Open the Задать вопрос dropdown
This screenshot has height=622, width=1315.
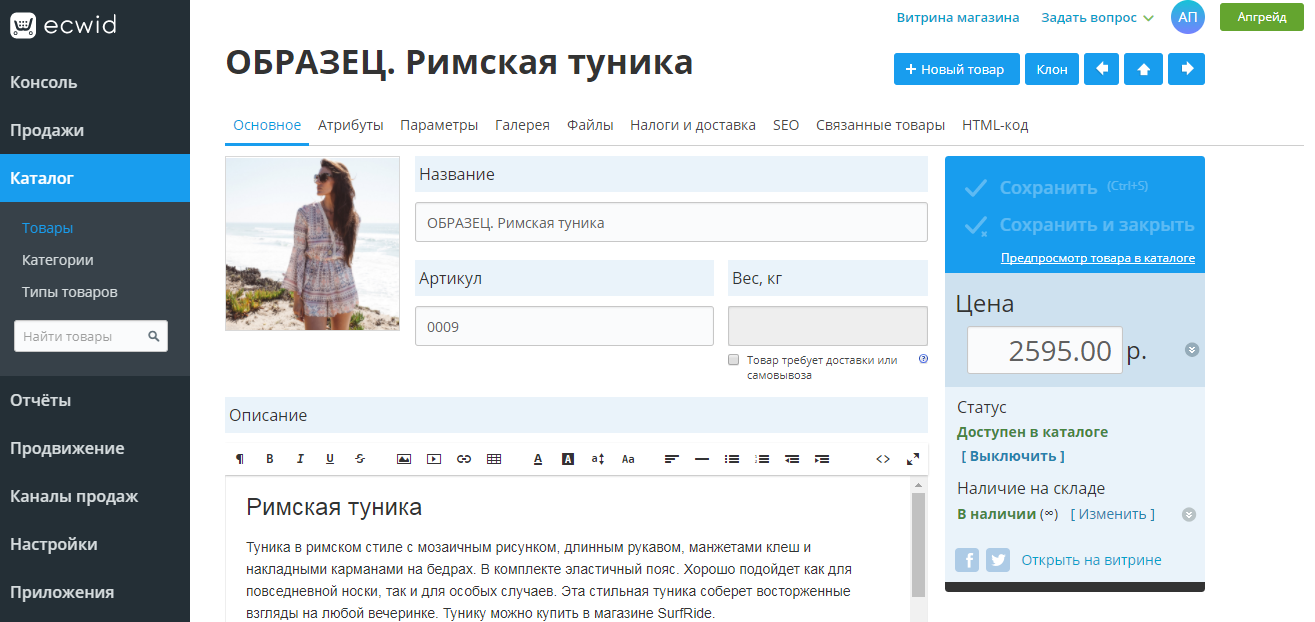(x=1092, y=17)
